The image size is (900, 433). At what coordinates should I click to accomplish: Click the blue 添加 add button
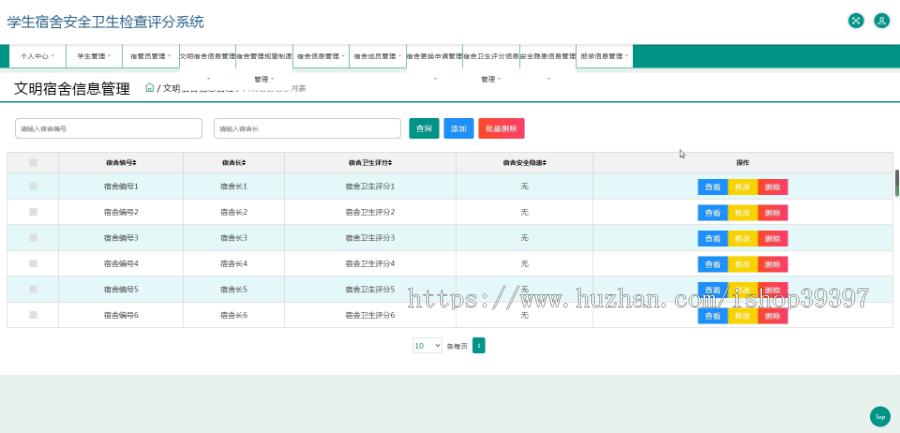coord(458,129)
